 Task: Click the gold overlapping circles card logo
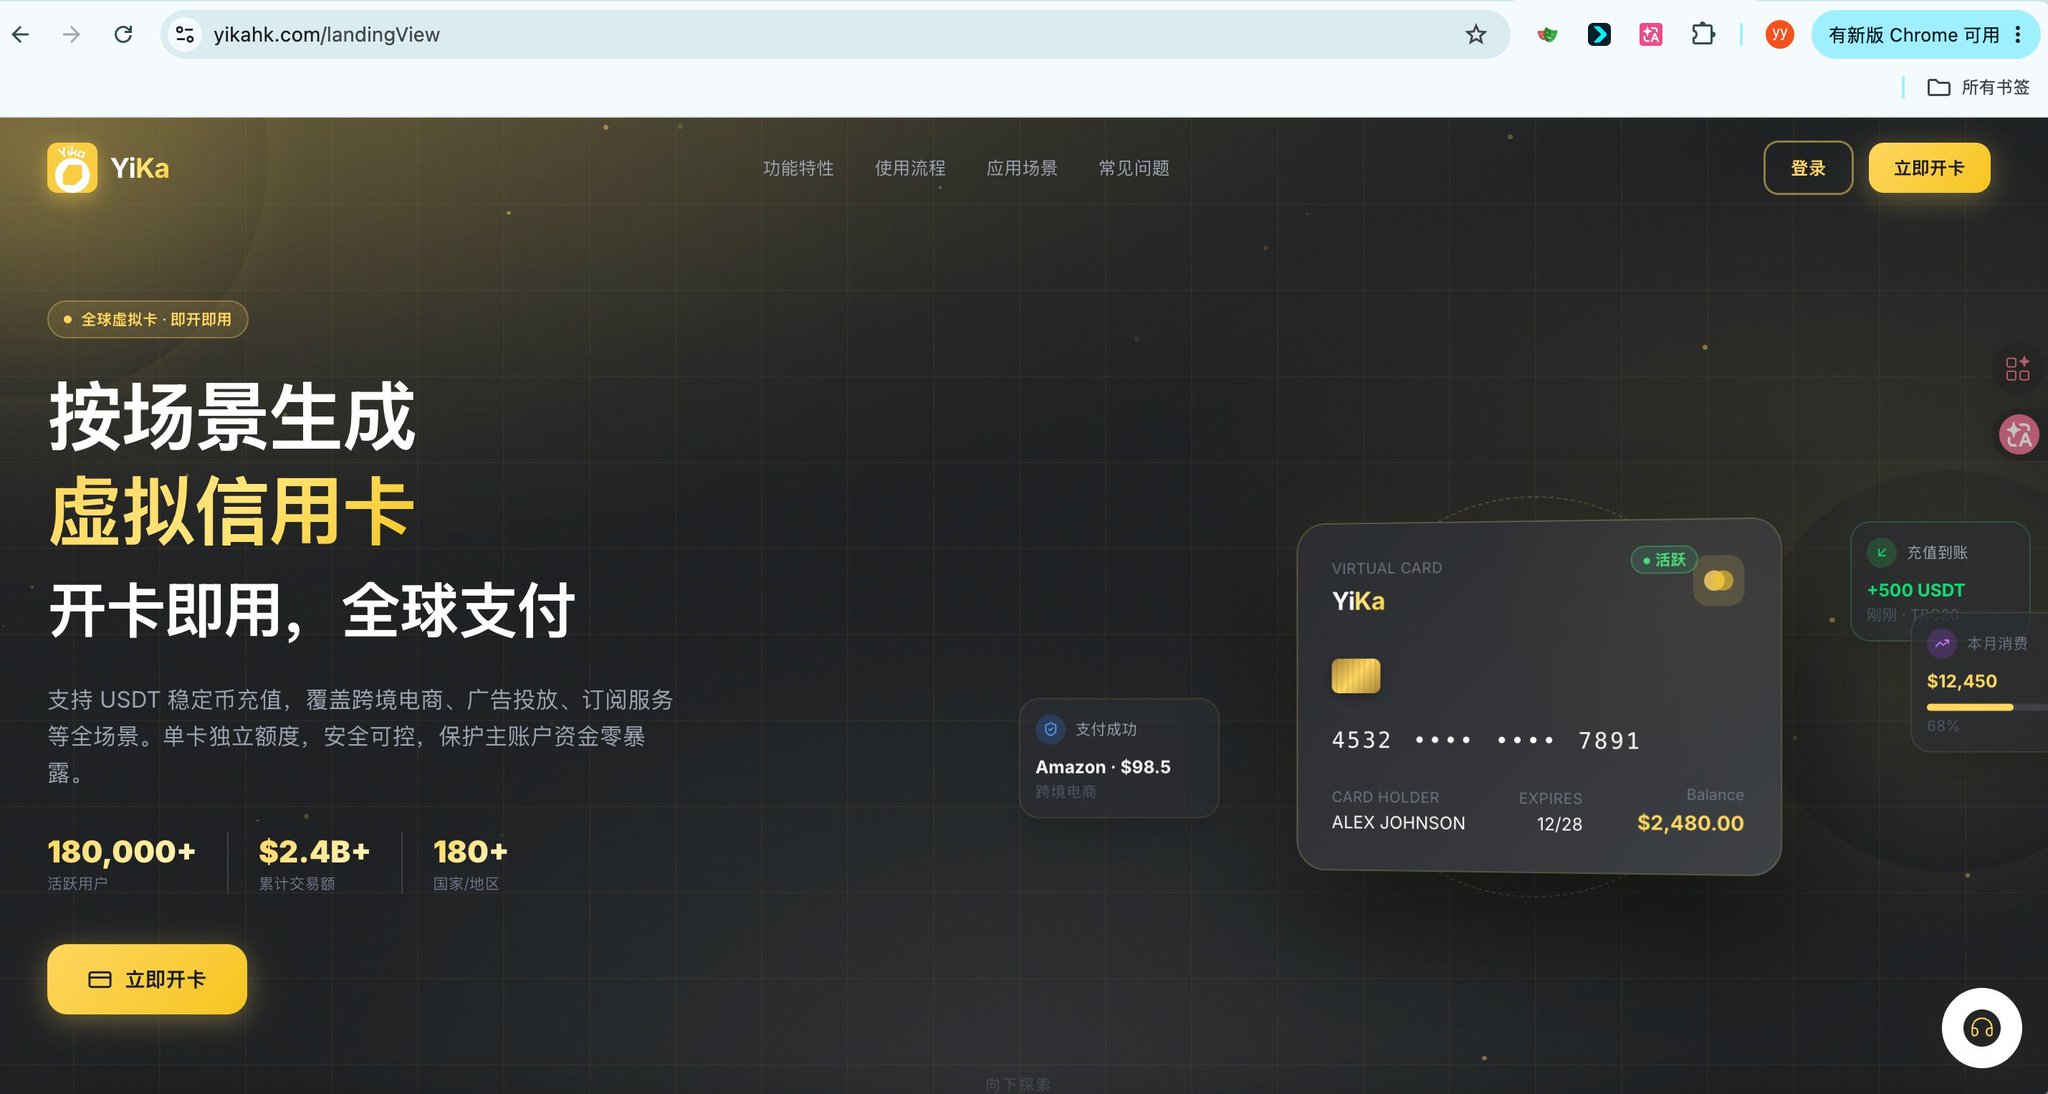(1718, 580)
